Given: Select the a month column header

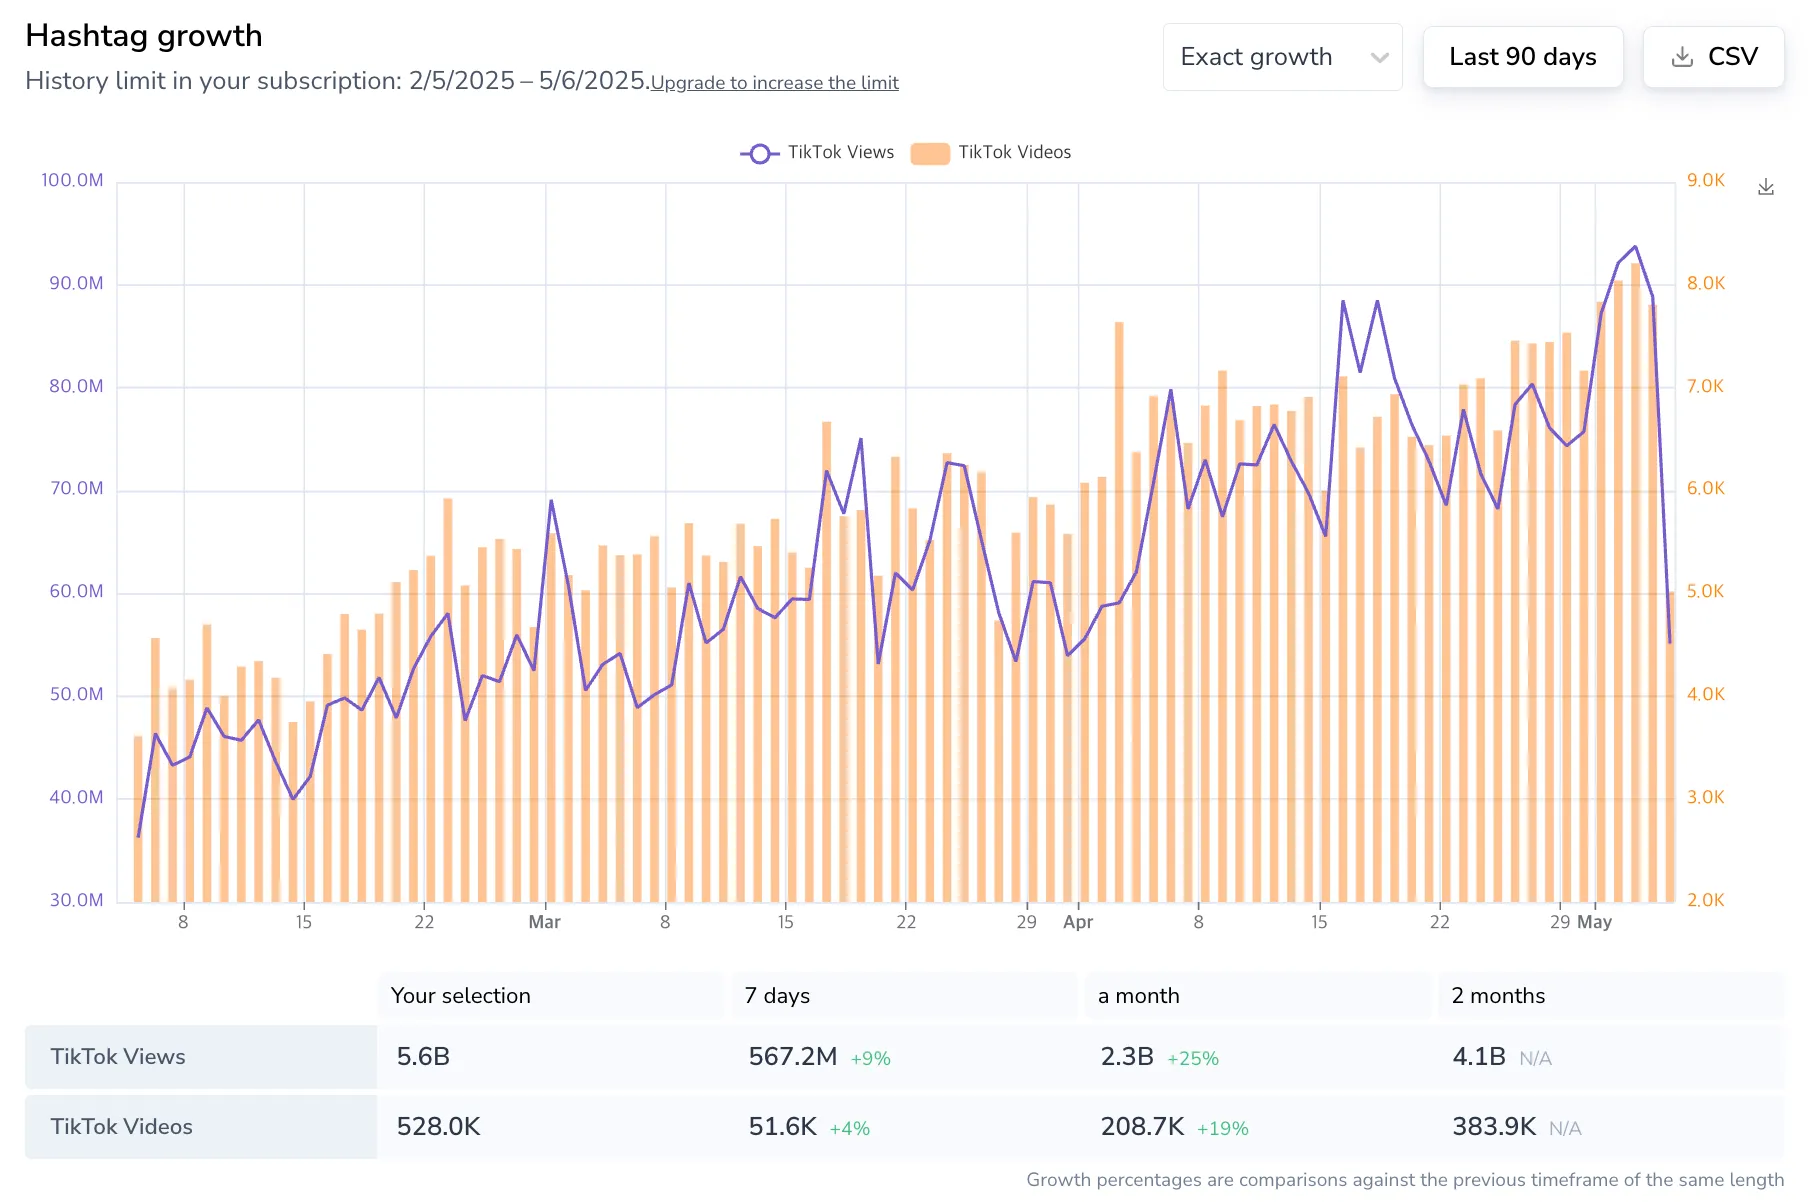Looking at the screenshot, I should pos(1138,996).
